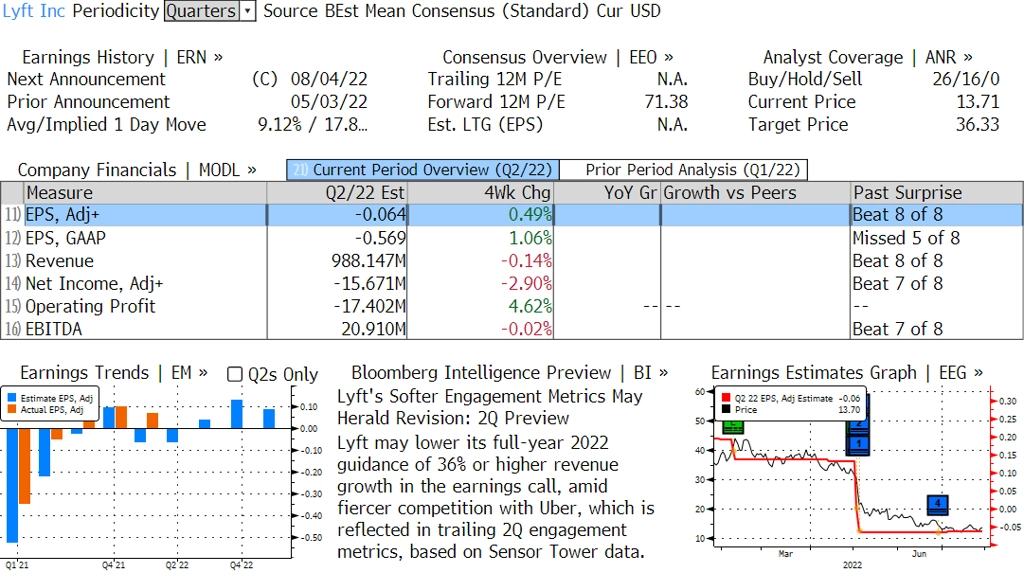Click the 4Wk Chg column header
This screenshot has height=573, width=1024.
(x=480, y=193)
